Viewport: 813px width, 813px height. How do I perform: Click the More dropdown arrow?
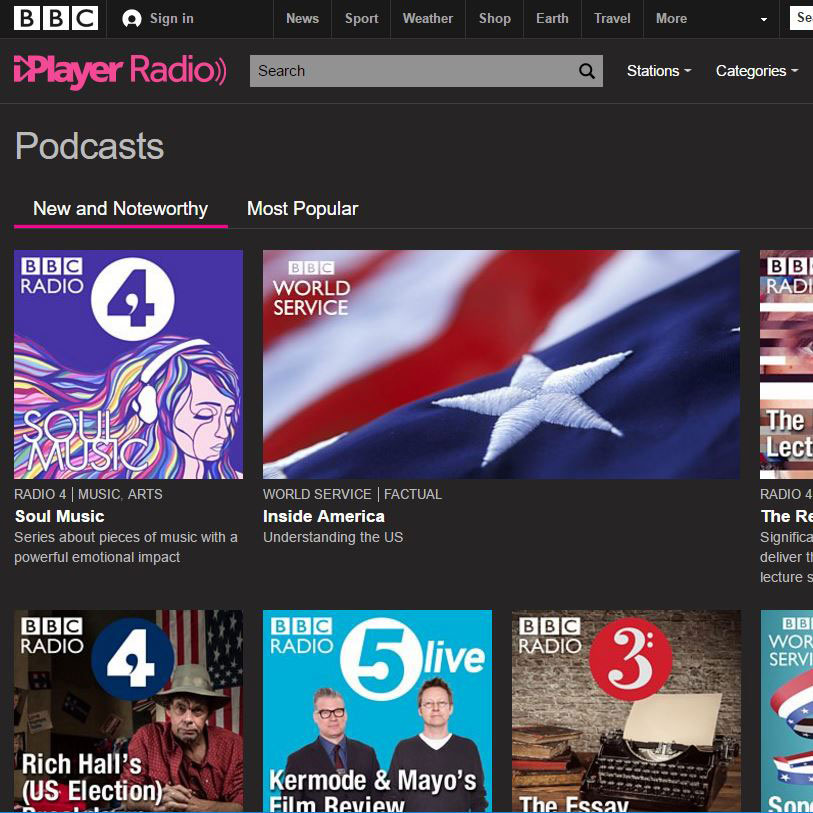pyautogui.click(x=764, y=20)
